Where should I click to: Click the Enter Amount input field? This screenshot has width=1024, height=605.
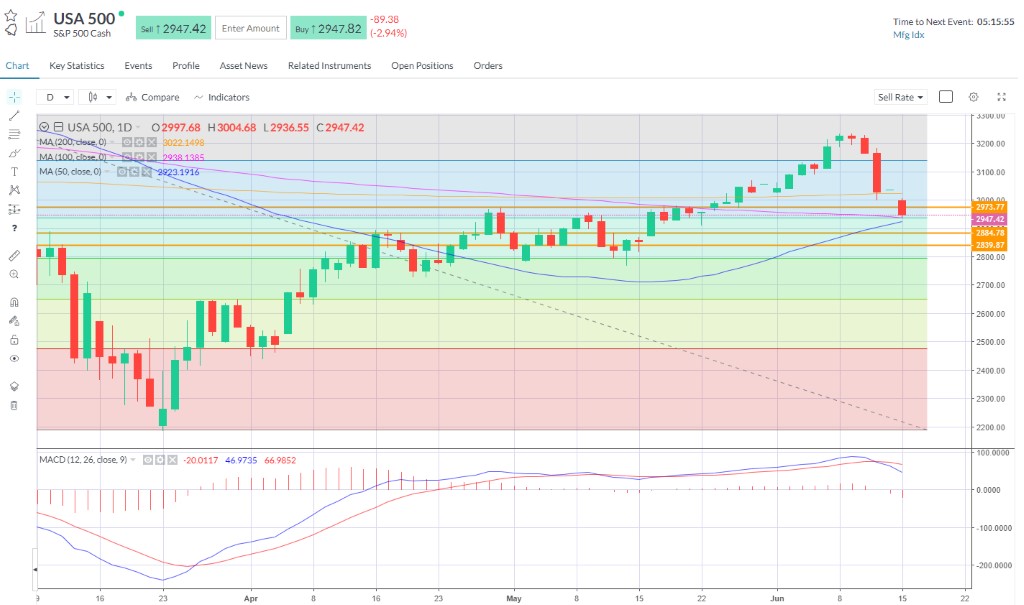(250, 28)
